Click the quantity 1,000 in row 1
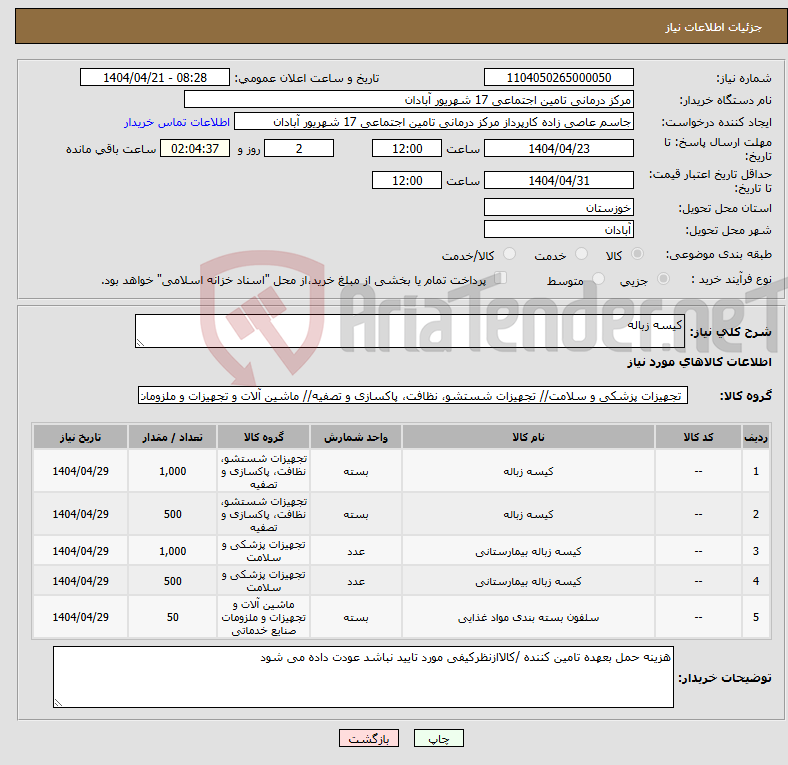Image resolution: width=788 pixels, height=765 pixels. click(172, 471)
